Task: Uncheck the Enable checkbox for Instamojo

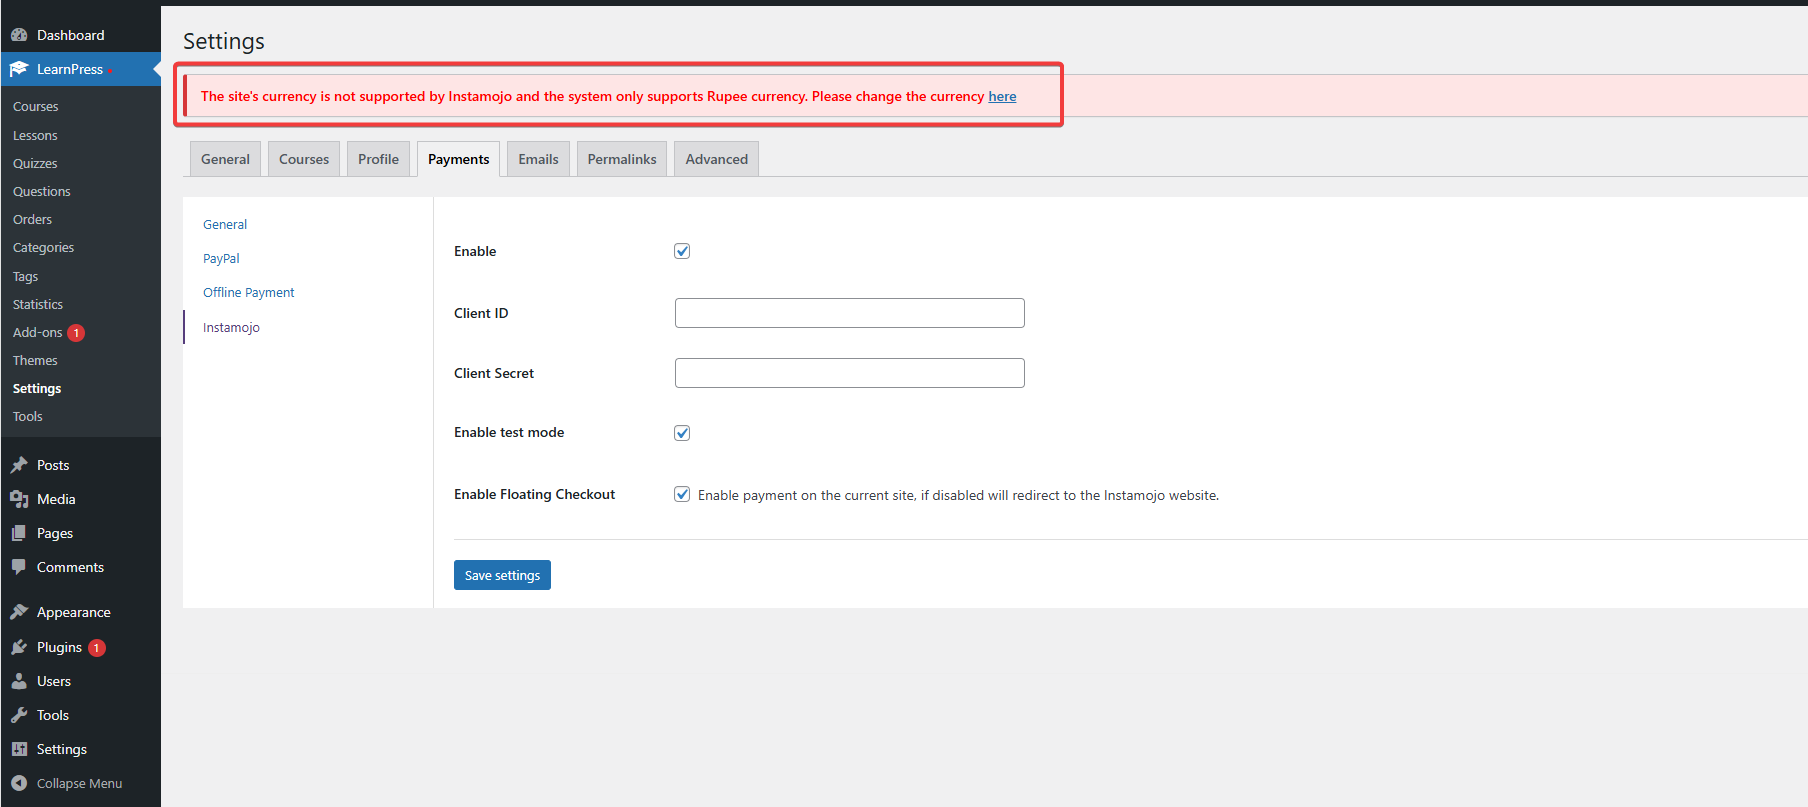Action: coord(682,251)
